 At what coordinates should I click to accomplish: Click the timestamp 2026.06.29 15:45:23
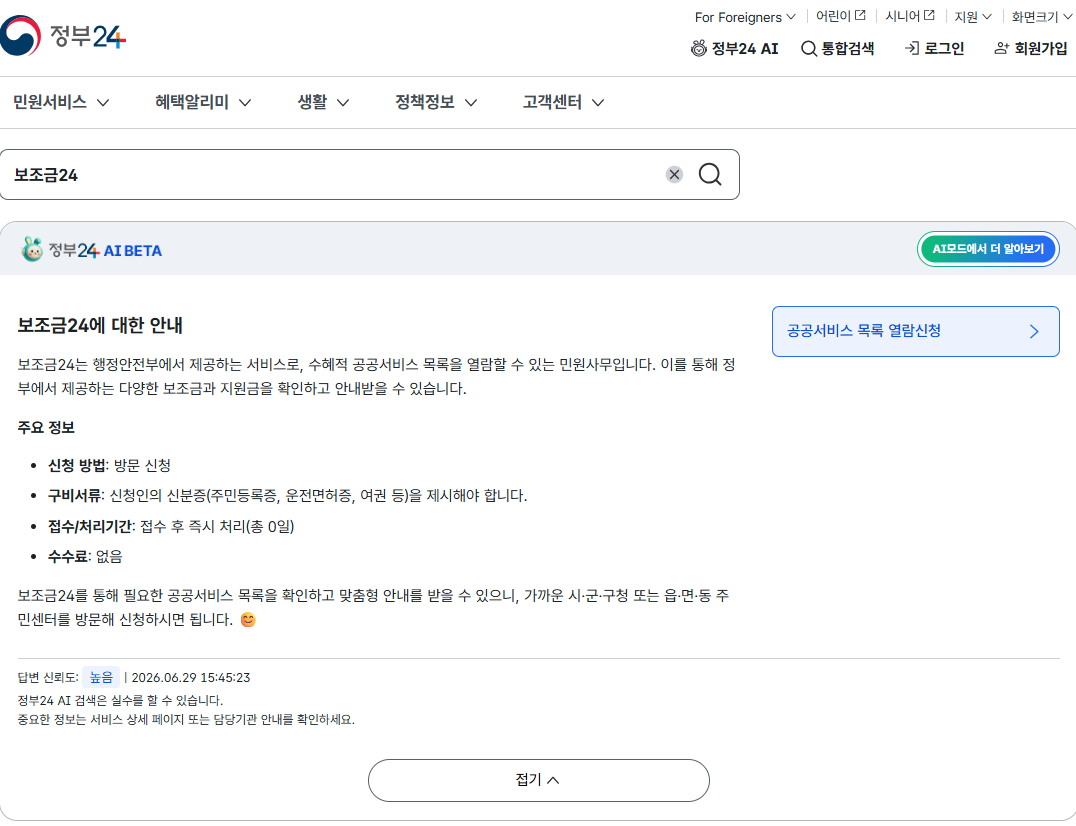point(191,678)
